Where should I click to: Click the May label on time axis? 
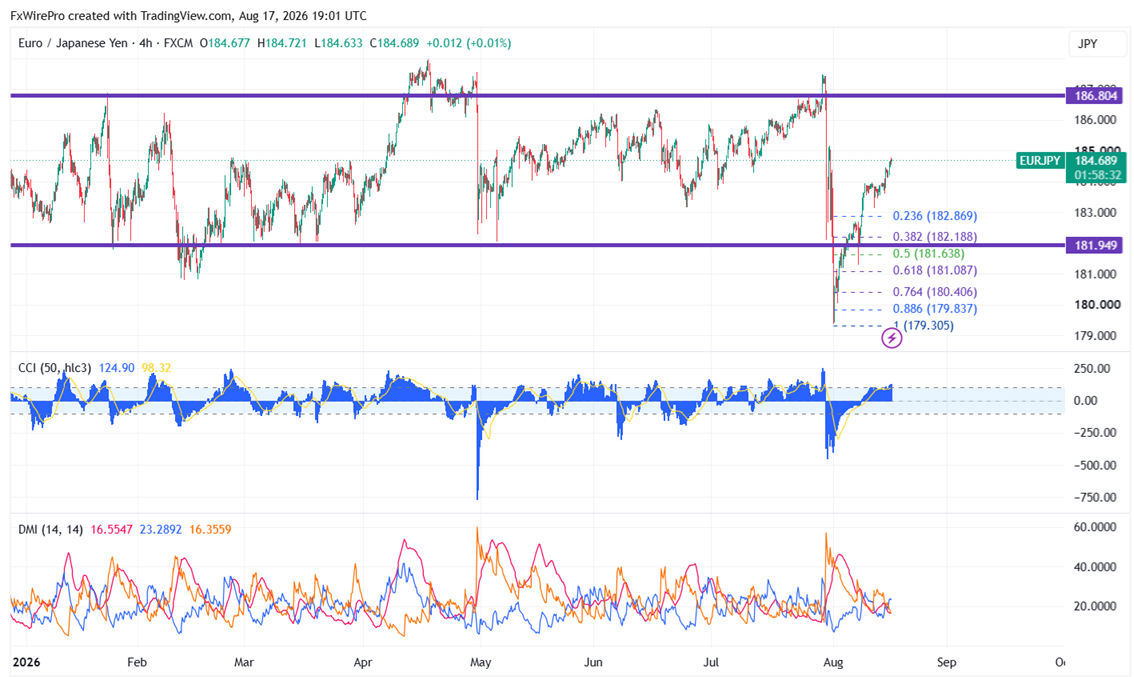(x=480, y=662)
